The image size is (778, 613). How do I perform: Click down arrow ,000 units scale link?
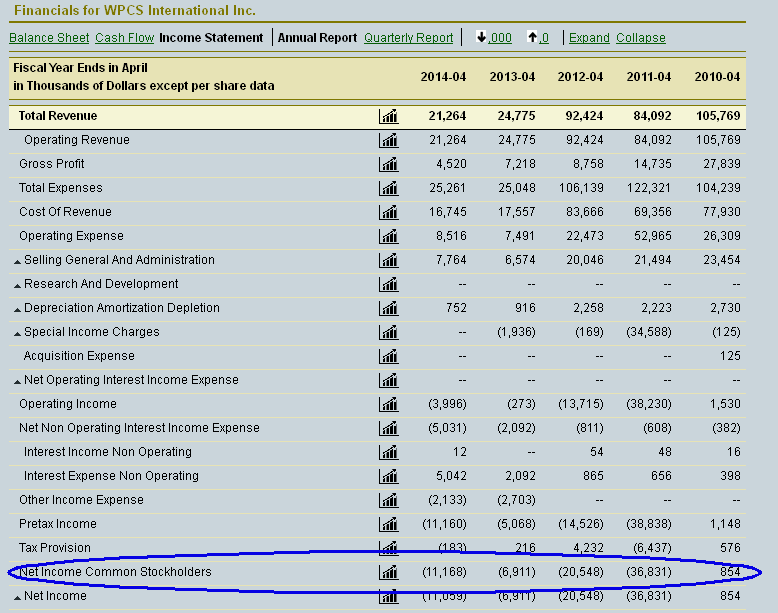click(x=494, y=38)
